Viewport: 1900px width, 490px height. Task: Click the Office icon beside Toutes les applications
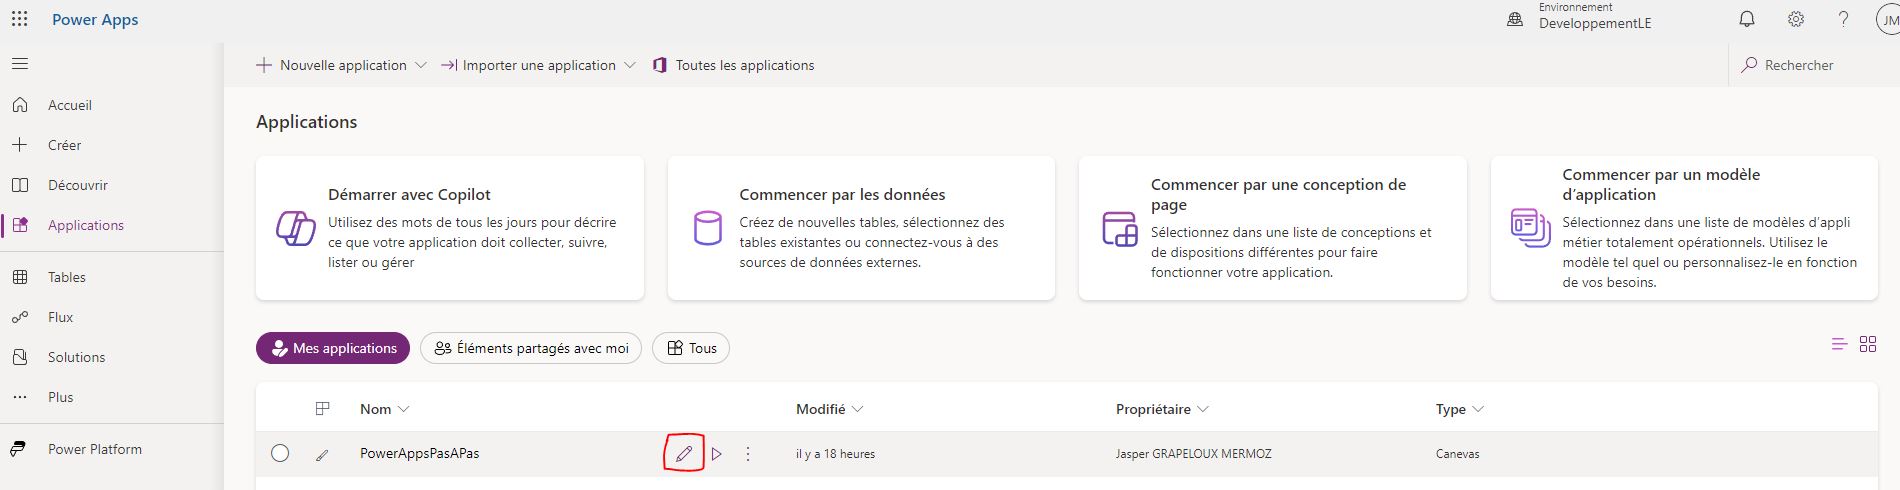(x=660, y=65)
